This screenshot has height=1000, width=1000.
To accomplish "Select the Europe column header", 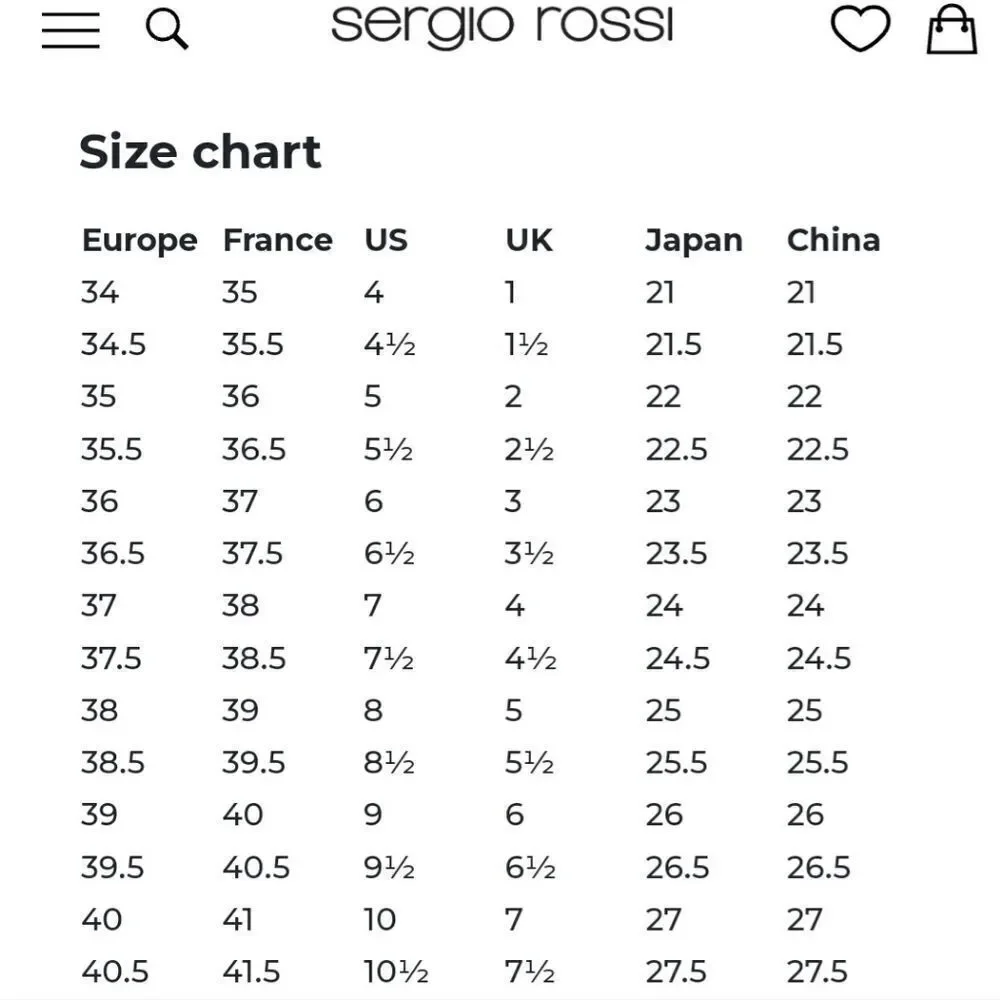I will [140, 242].
